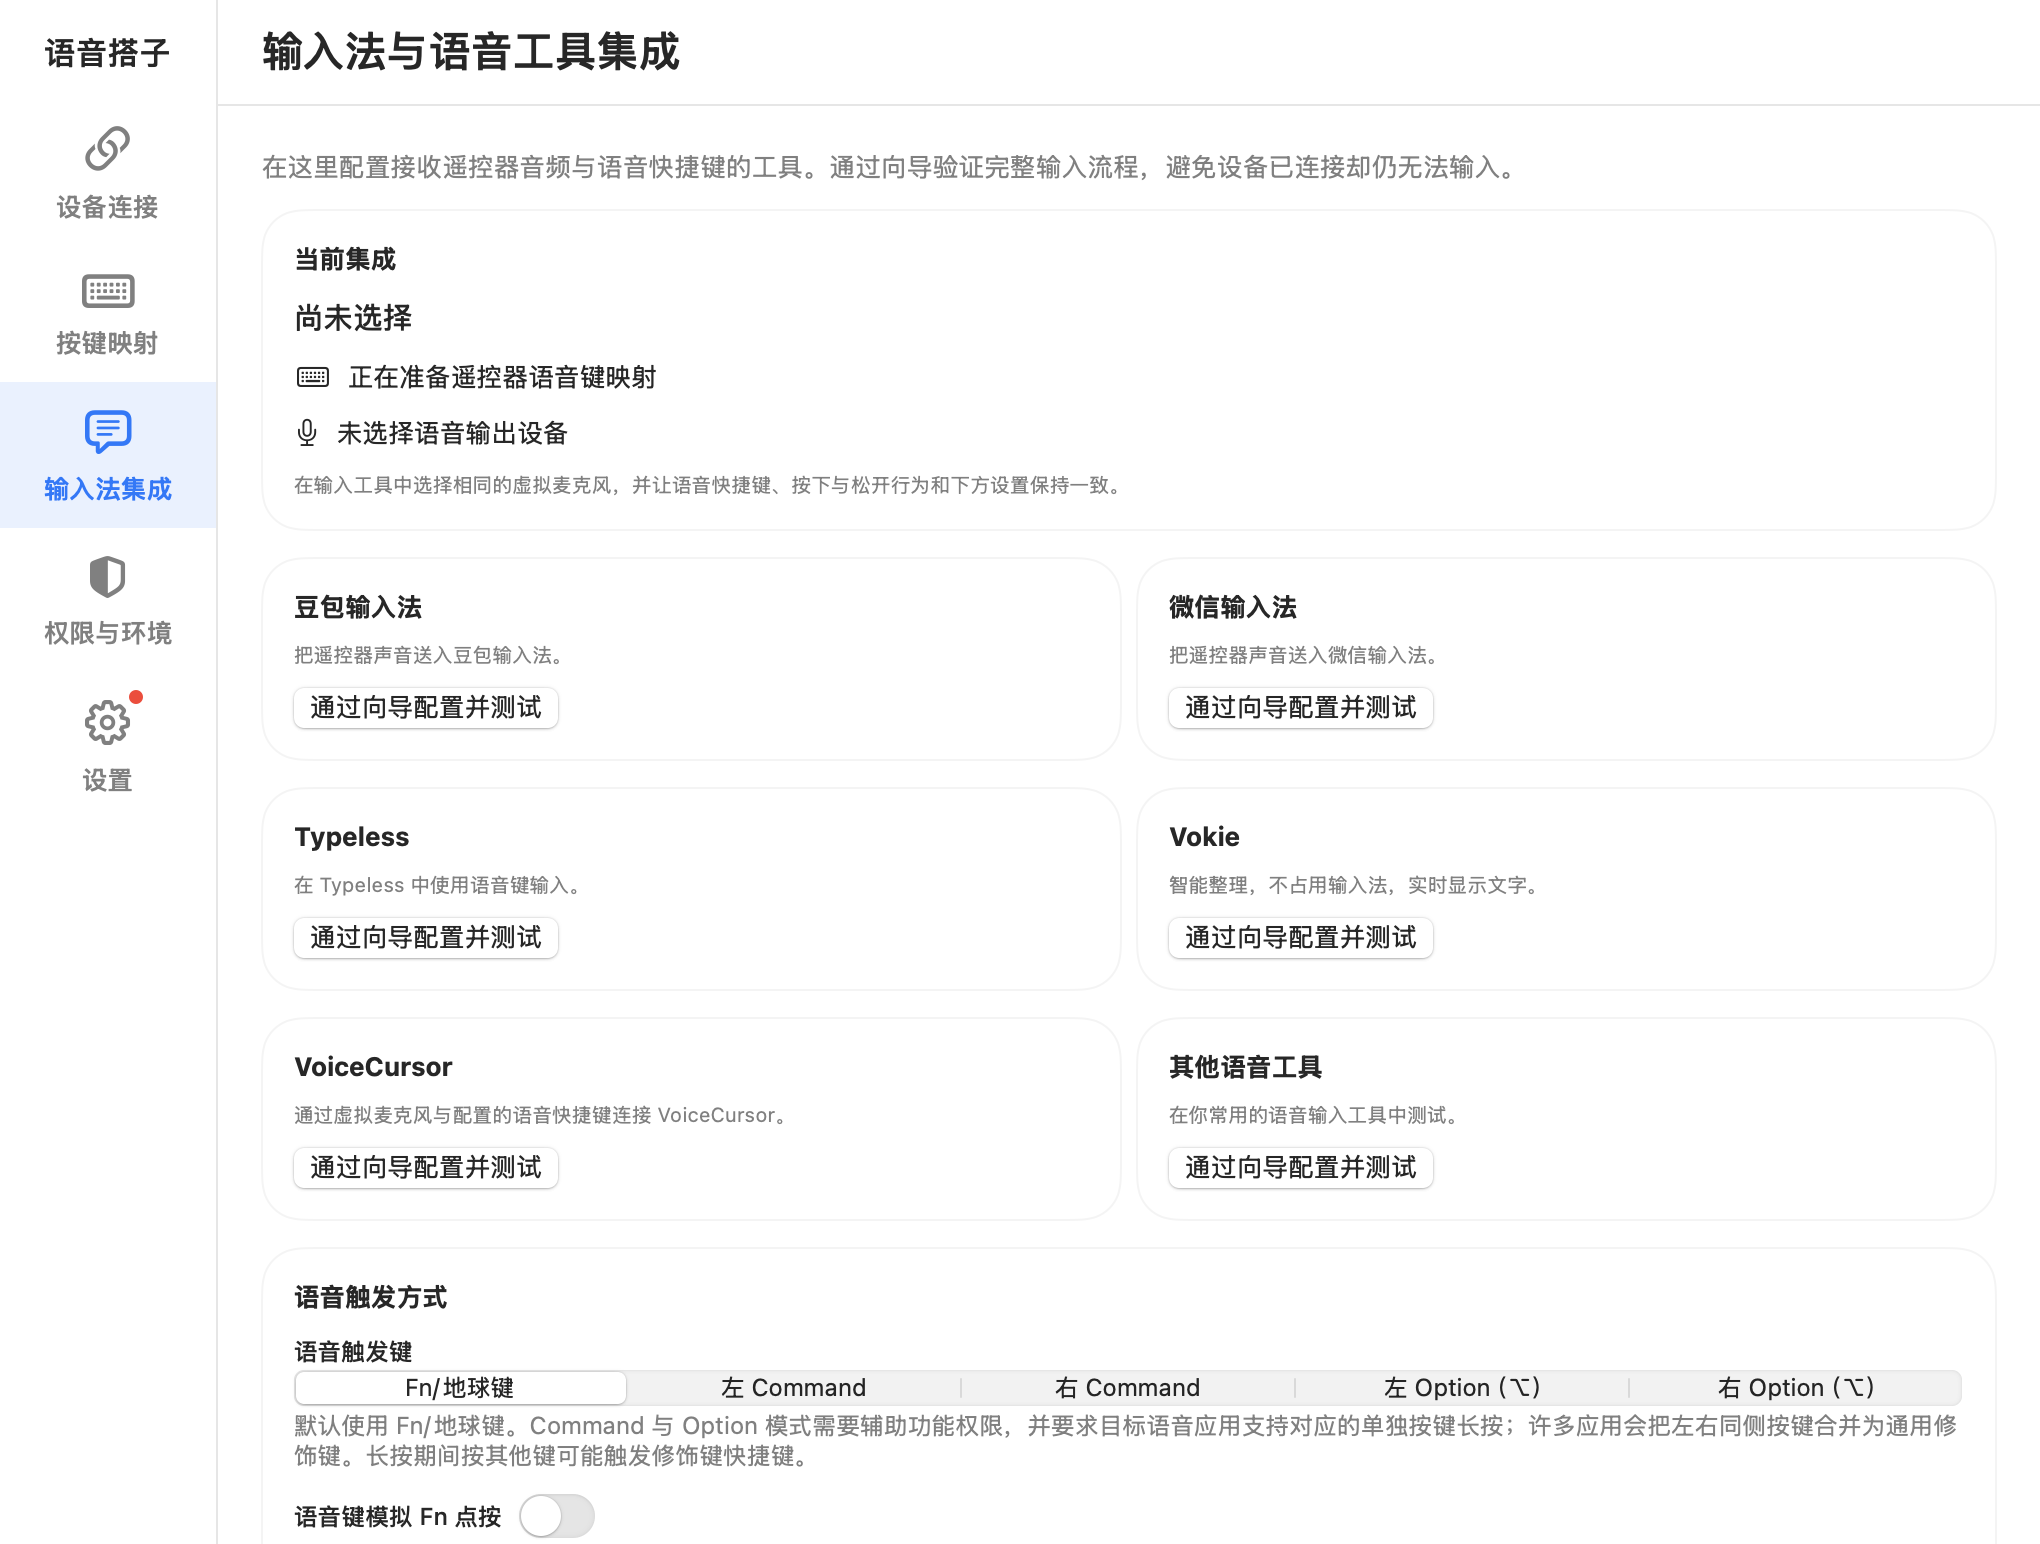
Task: Click the 语音触发方式 section heading
Action: [x=370, y=1297]
